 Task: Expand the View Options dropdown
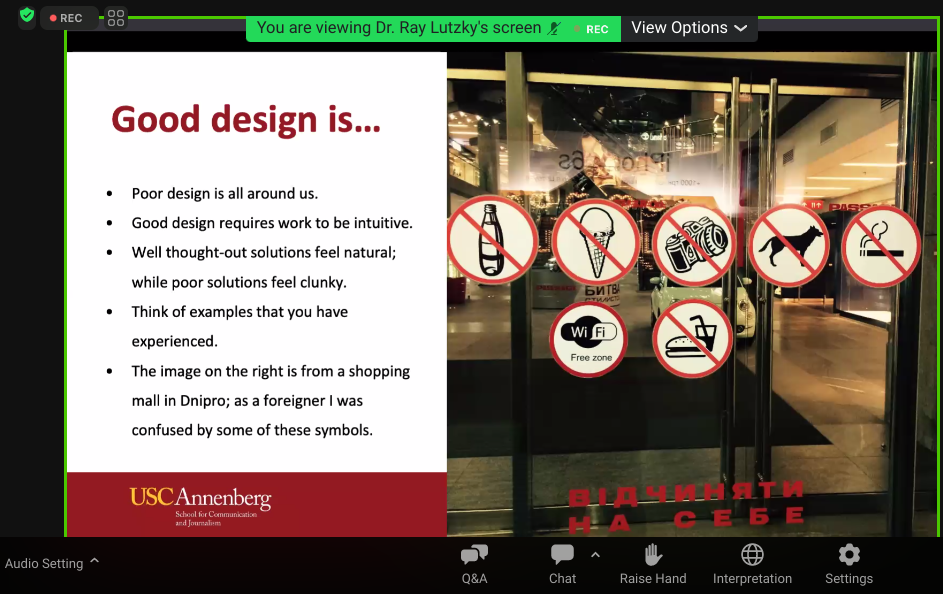pyautogui.click(x=689, y=28)
